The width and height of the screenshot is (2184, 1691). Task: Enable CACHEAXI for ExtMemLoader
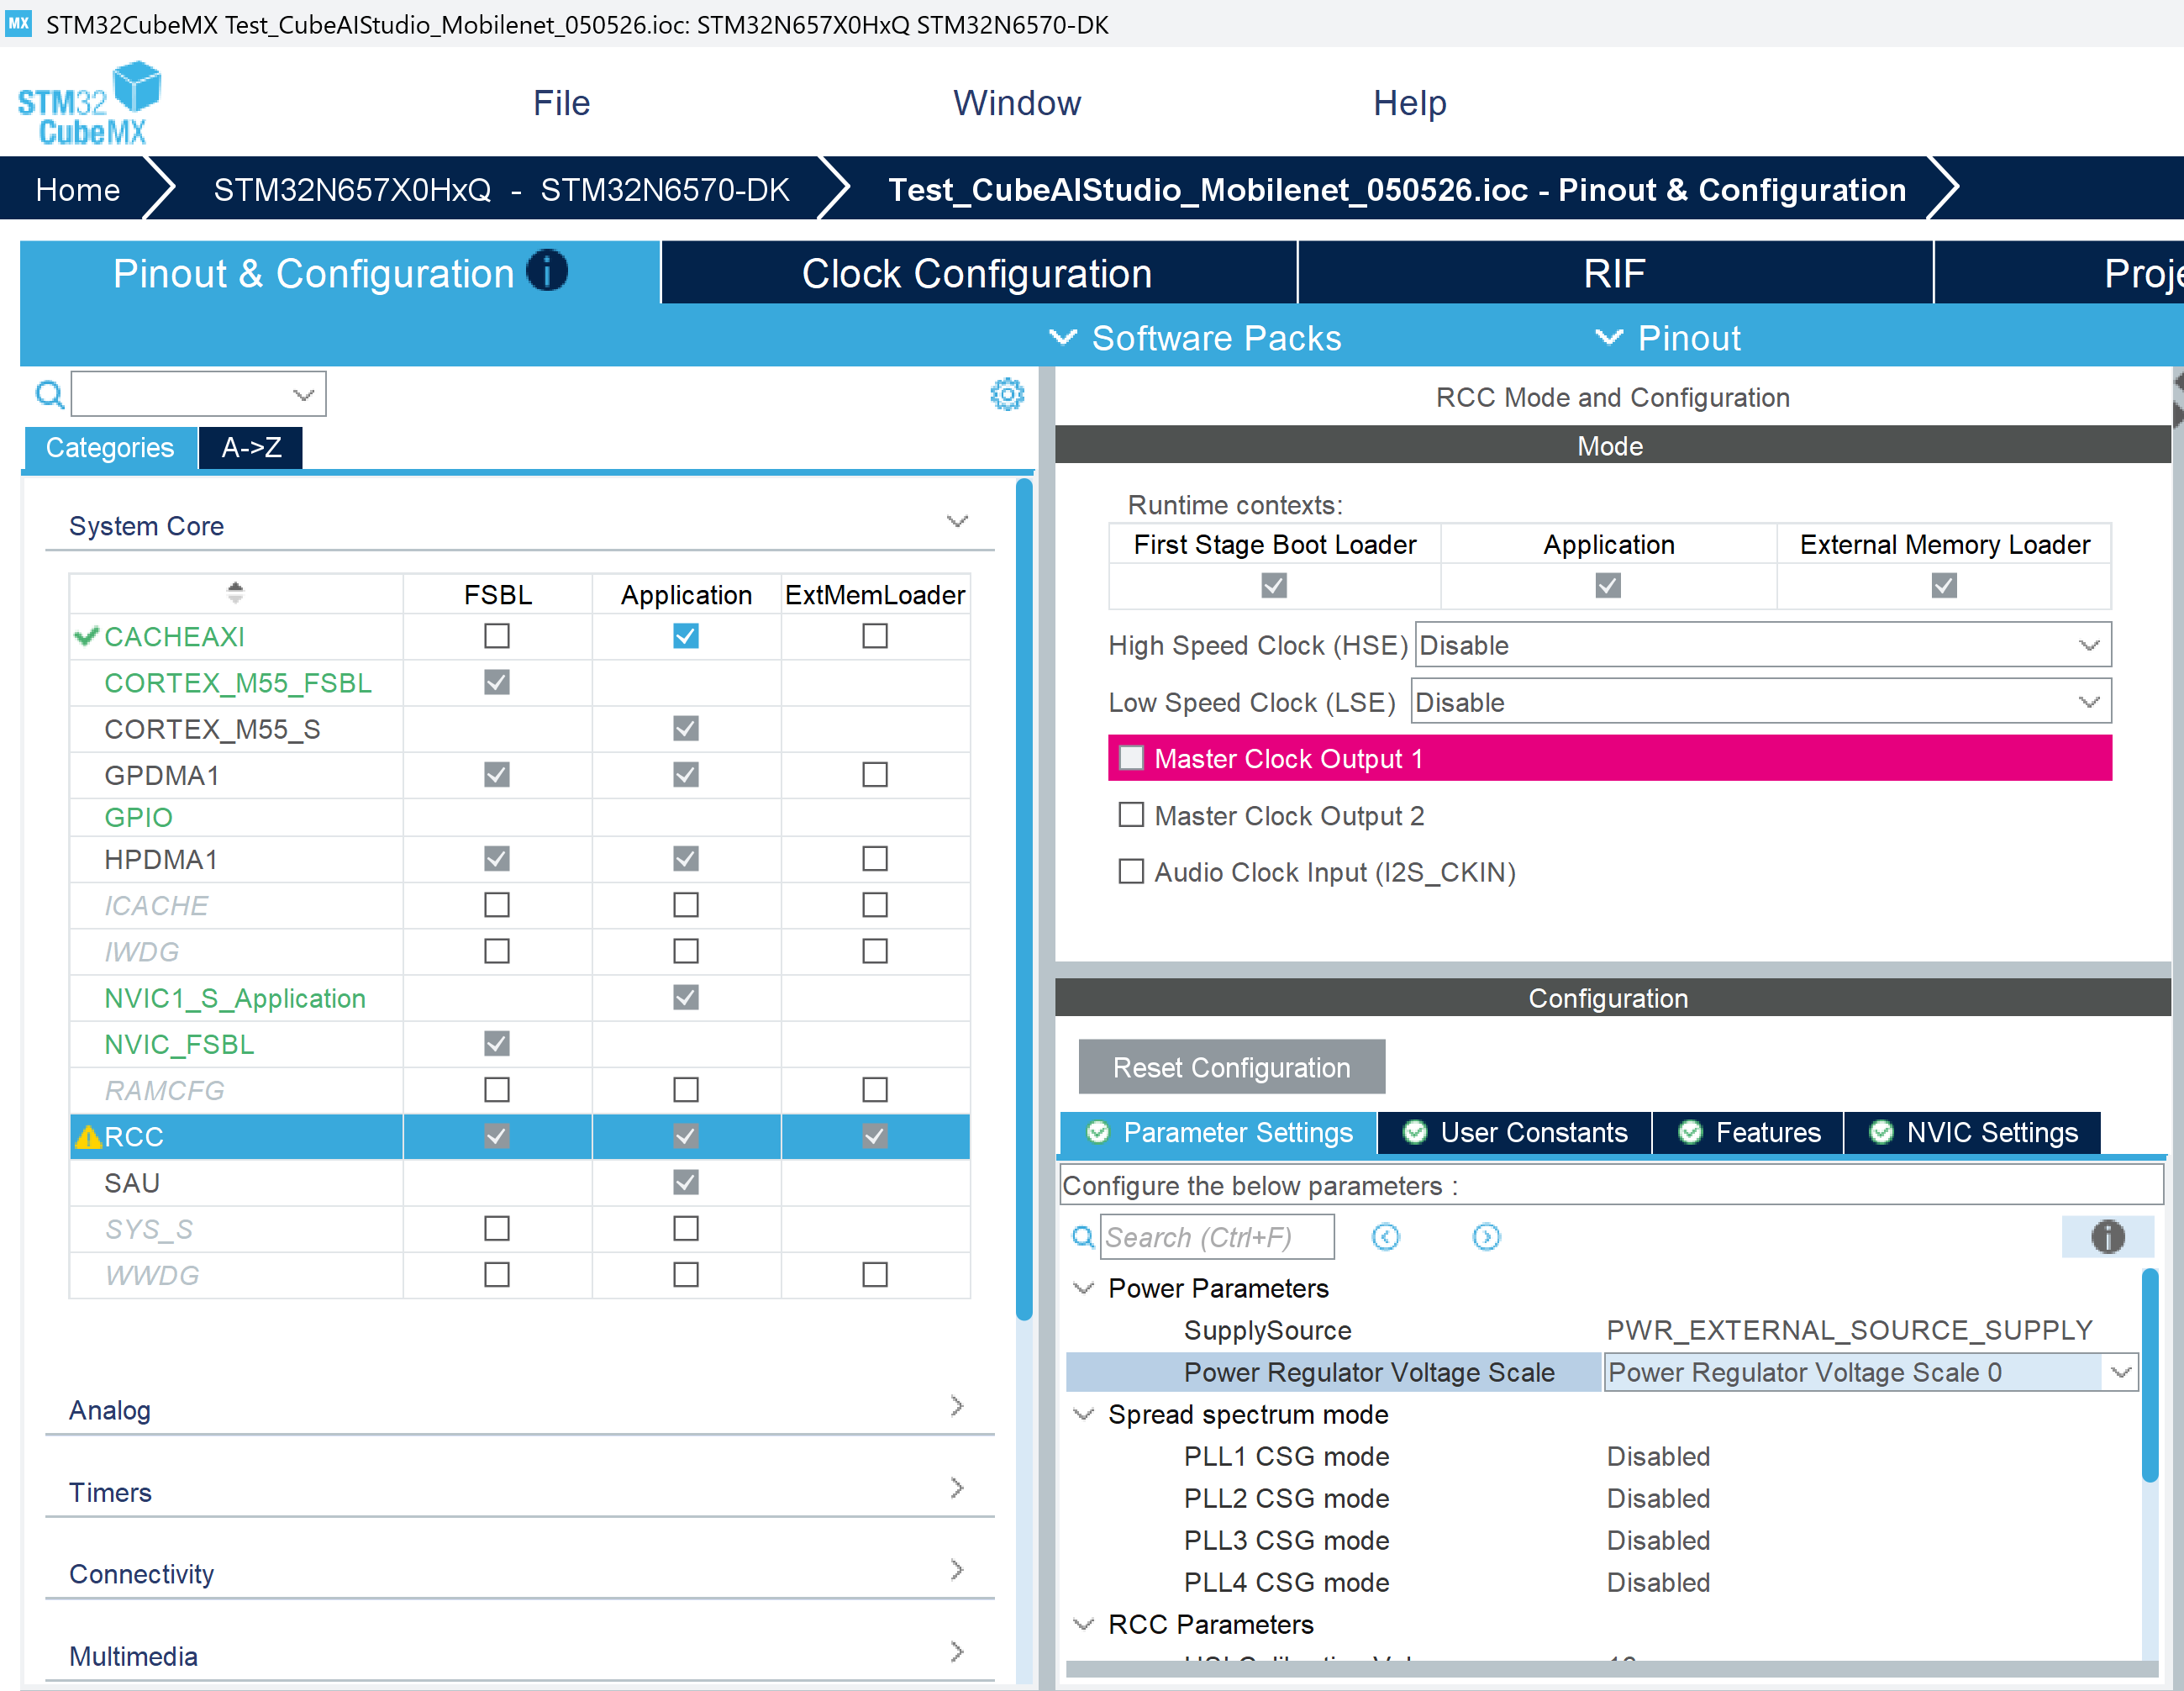click(x=875, y=636)
